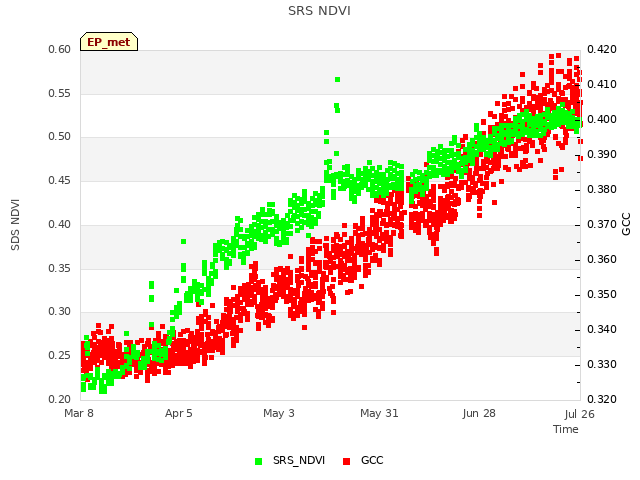Click the 0.45 left axis value
Image resolution: width=640 pixels, height=480 pixels.
[60, 180]
